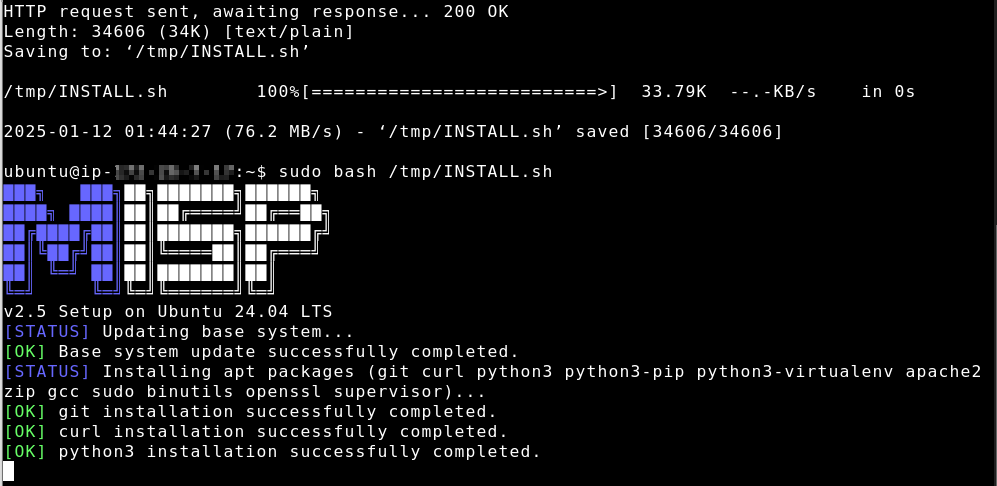Image resolution: width=997 pixels, height=486 pixels.
Task: Click the first blue [STATUS] tag
Action: [x=46, y=331]
